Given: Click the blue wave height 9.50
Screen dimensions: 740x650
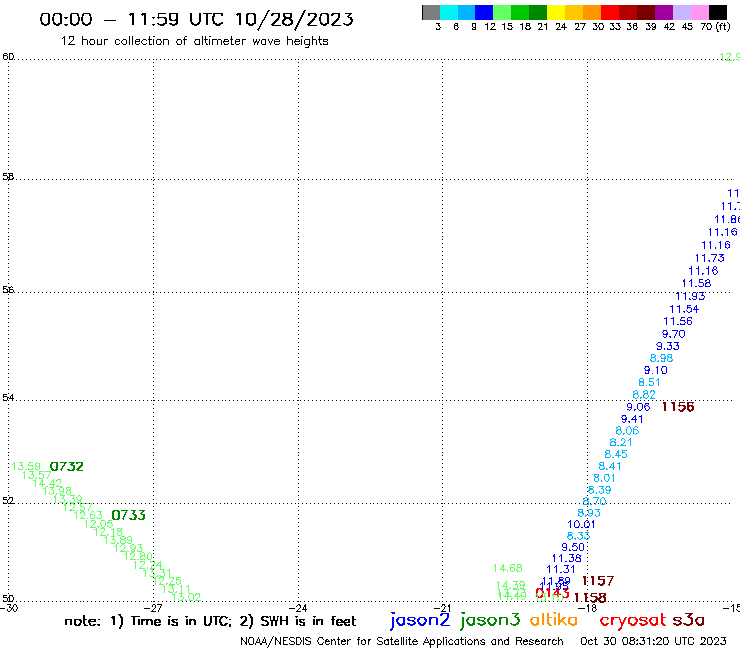Looking at the screenshot, I should tap(573, 547).
